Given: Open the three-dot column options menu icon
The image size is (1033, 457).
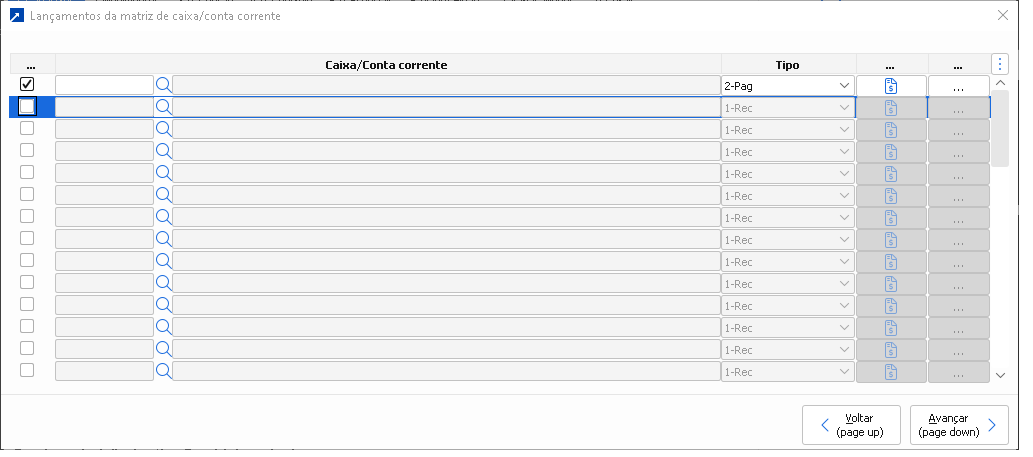Looking at the screenshot, I should (x=1000, y=64).
